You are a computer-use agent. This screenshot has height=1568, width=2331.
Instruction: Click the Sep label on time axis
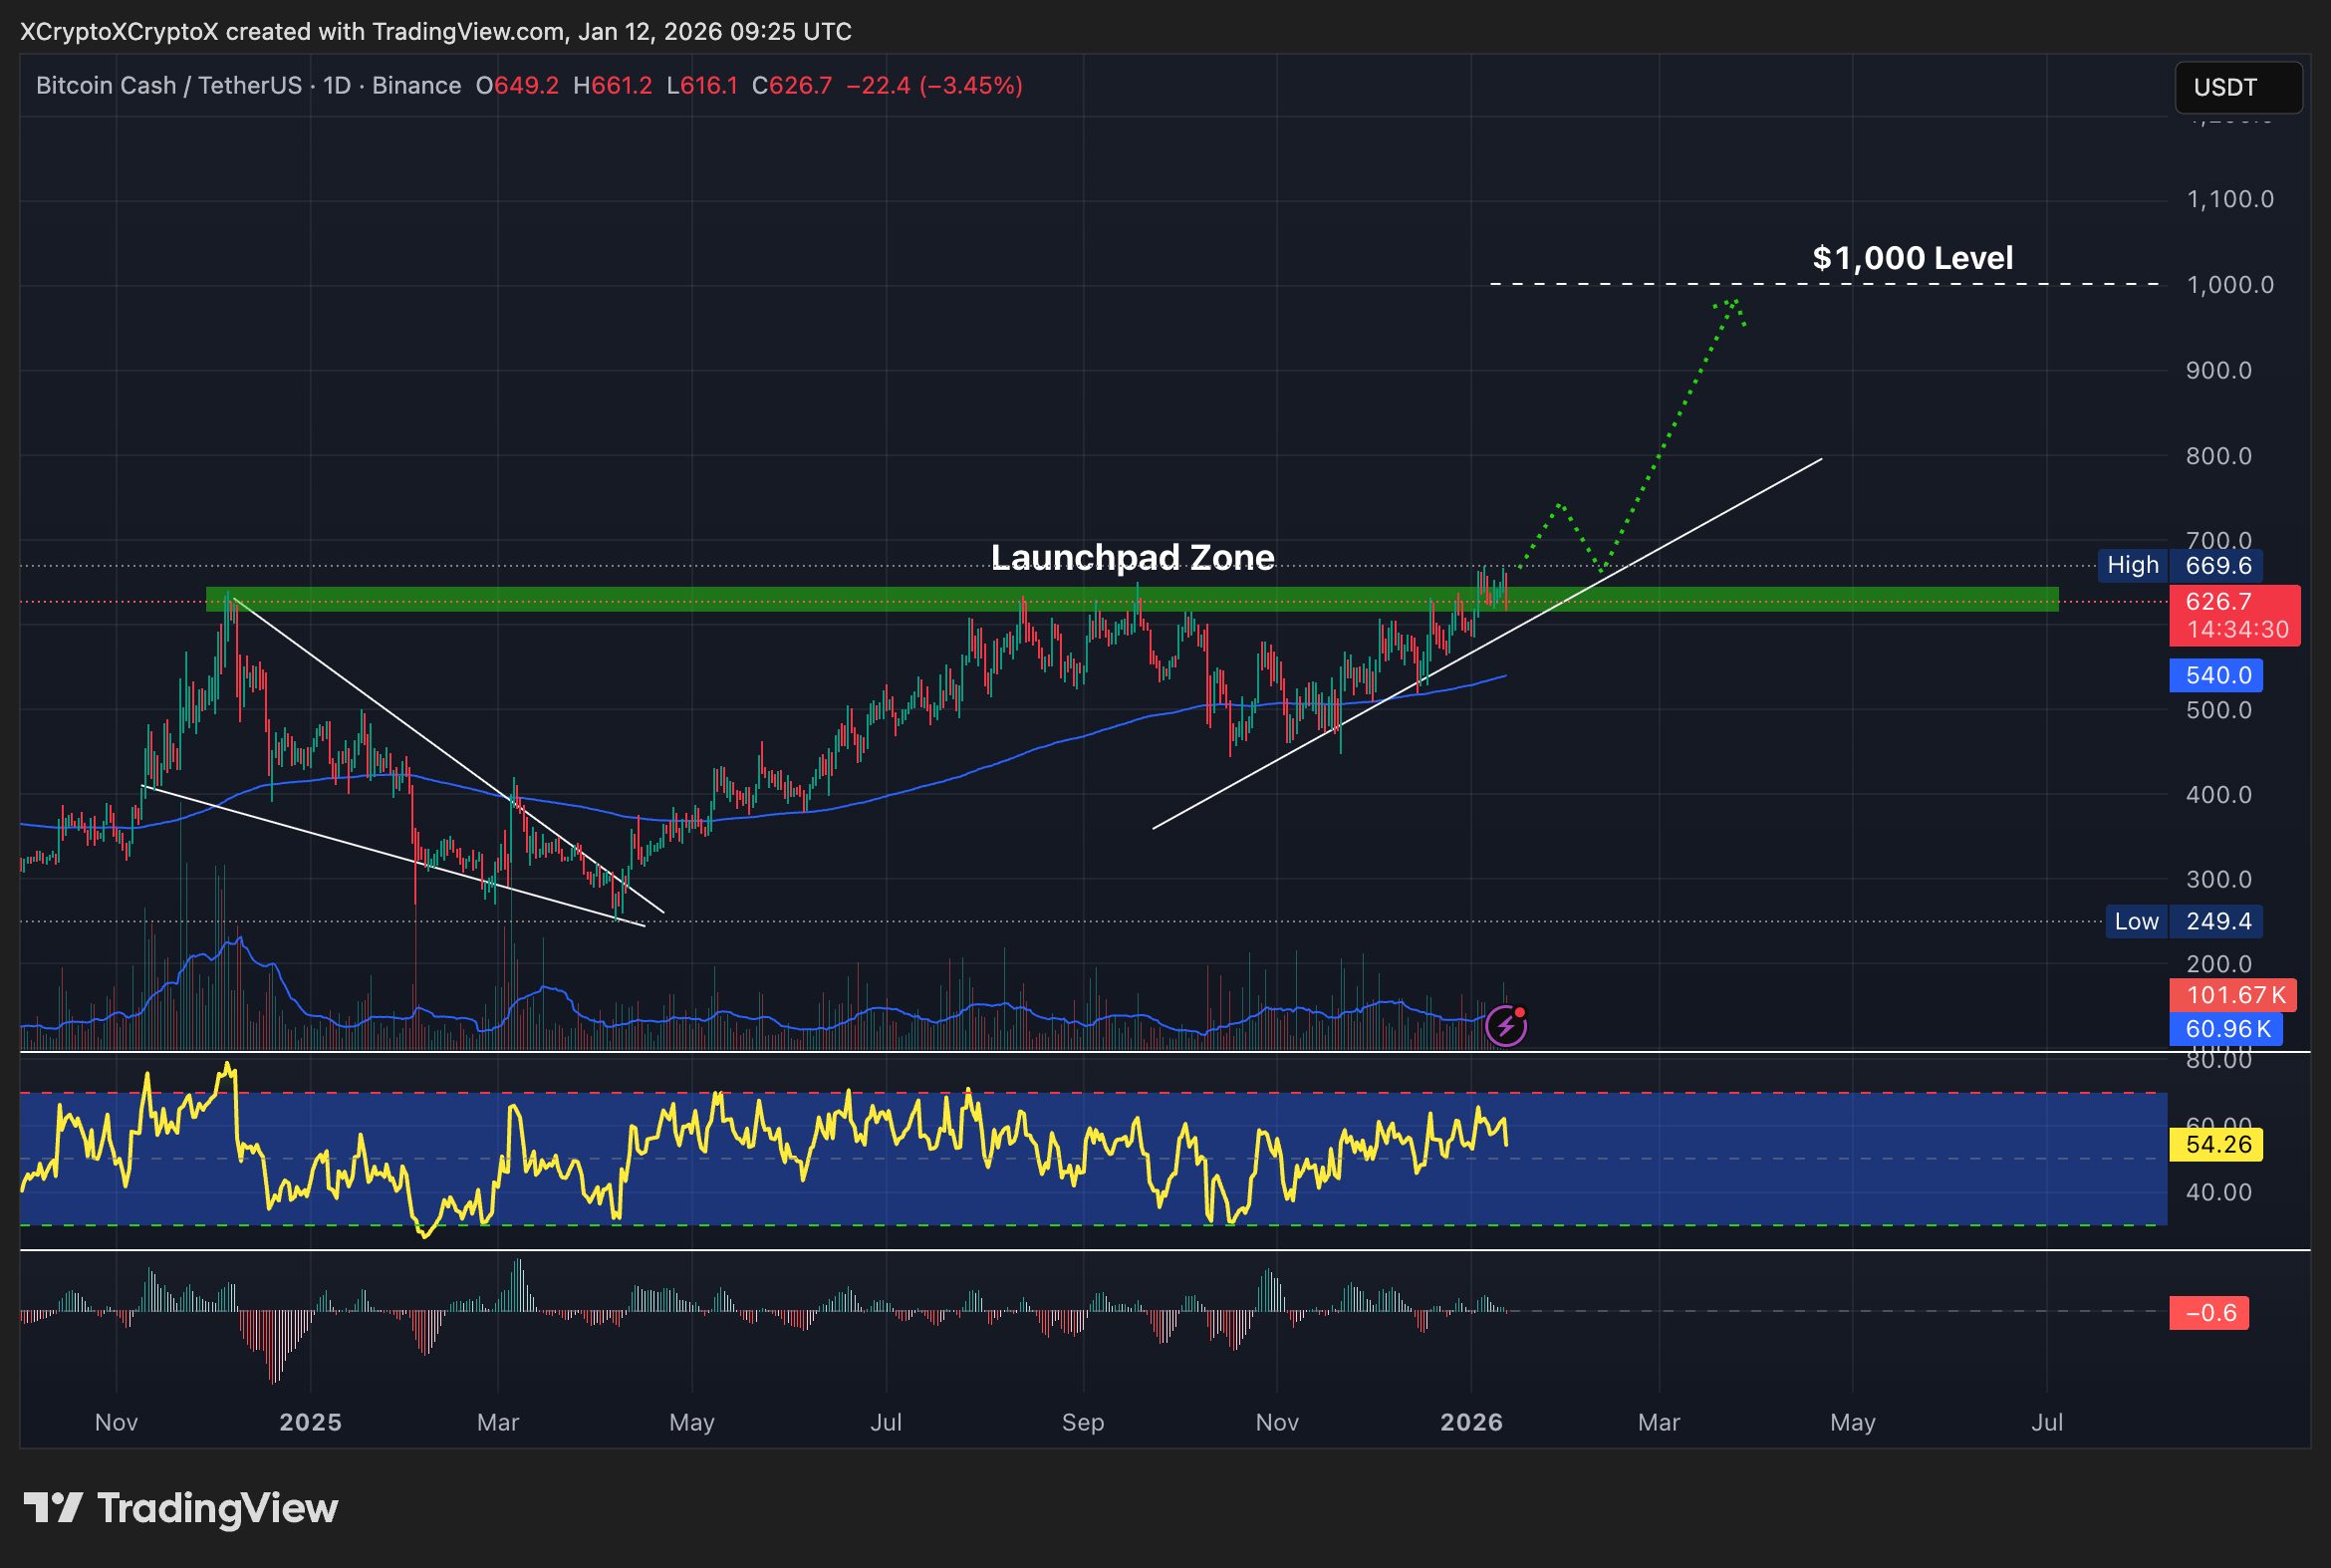click(x=1082, y=1422)
